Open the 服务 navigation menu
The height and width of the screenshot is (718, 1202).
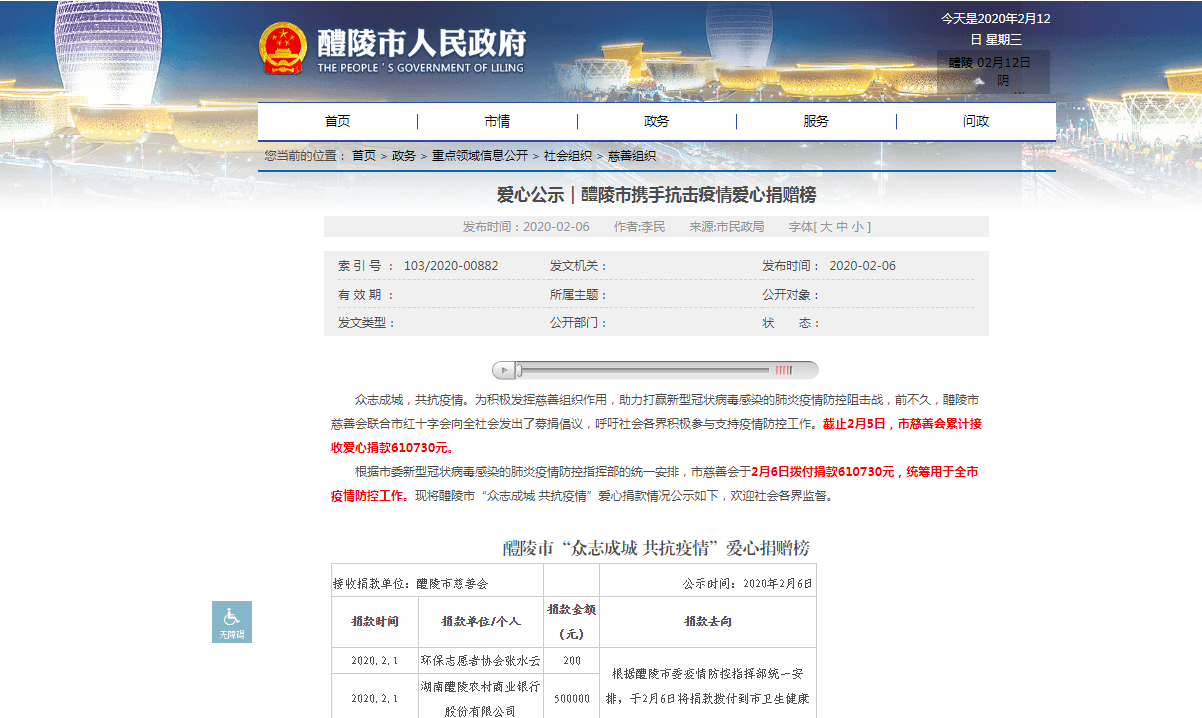point(815,120)
